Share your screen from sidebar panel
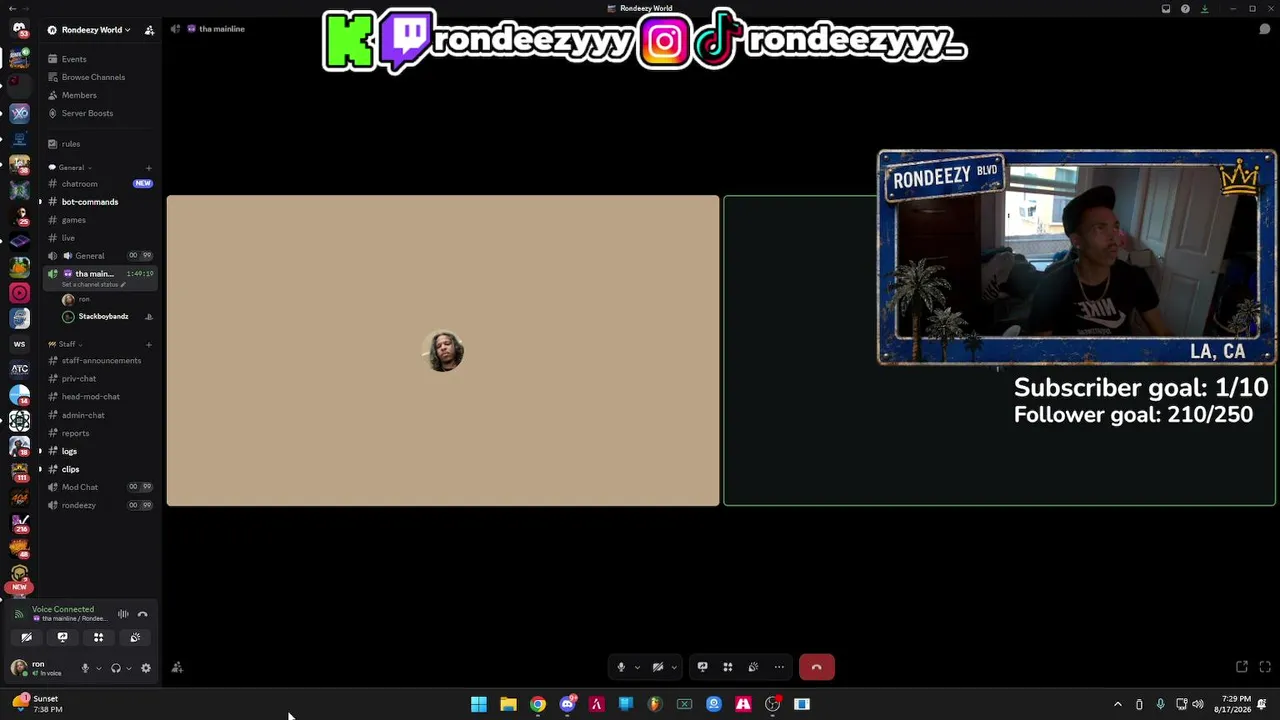 [62, 637]
